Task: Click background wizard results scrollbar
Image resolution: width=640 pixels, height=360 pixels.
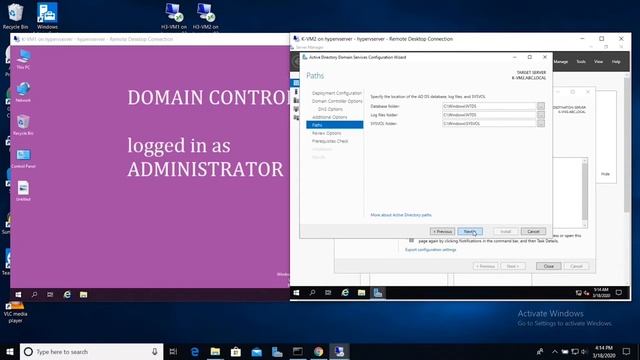Action: point(585,193)
